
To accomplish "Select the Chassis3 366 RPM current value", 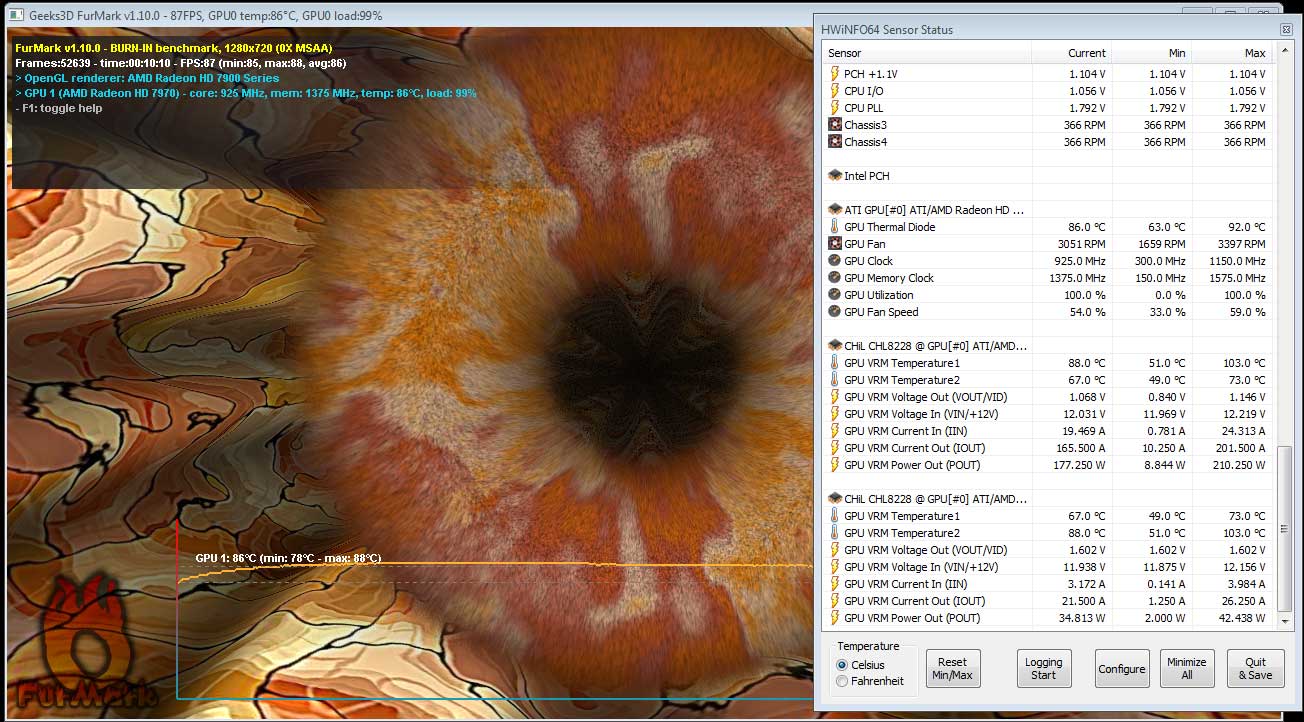I will [x=1084, y=125].
